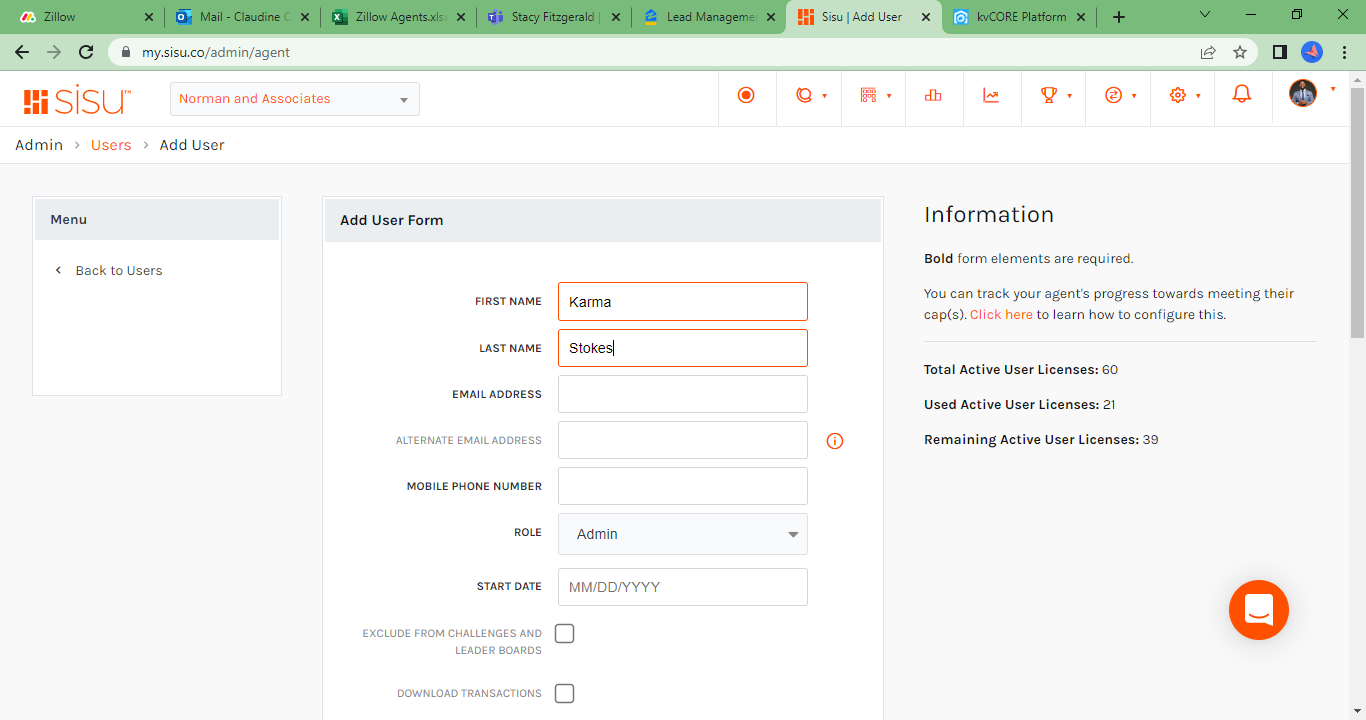Click the 'Total Active User Licenses: 60' text
The height and width of the screenshot is (720, 1366).
tap(1021, 370)
